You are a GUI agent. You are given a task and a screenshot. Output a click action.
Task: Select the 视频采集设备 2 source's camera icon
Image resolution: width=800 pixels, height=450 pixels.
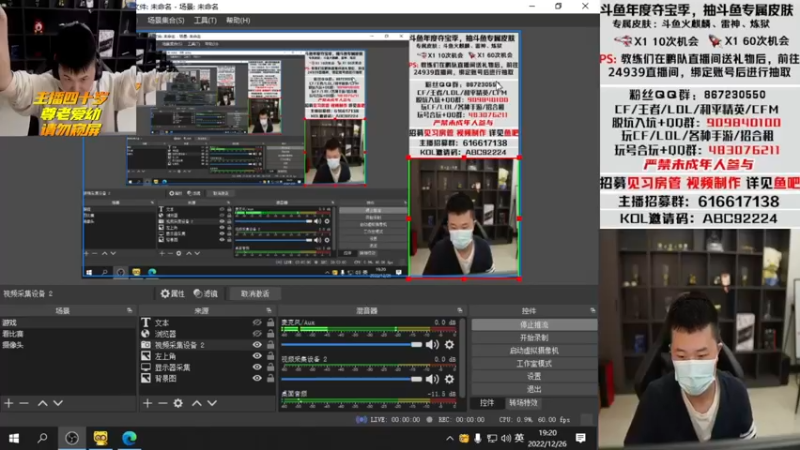pos(146,345)
